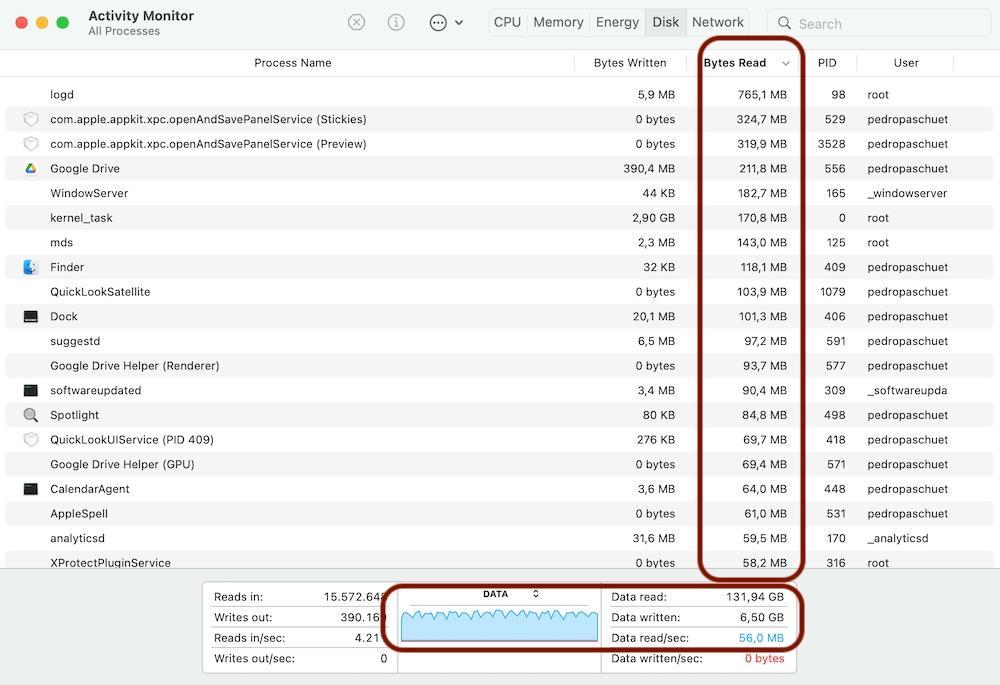Click the All Processes subtitle
Image resolution: width=1000 pixels, height=685 pixels.
(x=124, y=31)
